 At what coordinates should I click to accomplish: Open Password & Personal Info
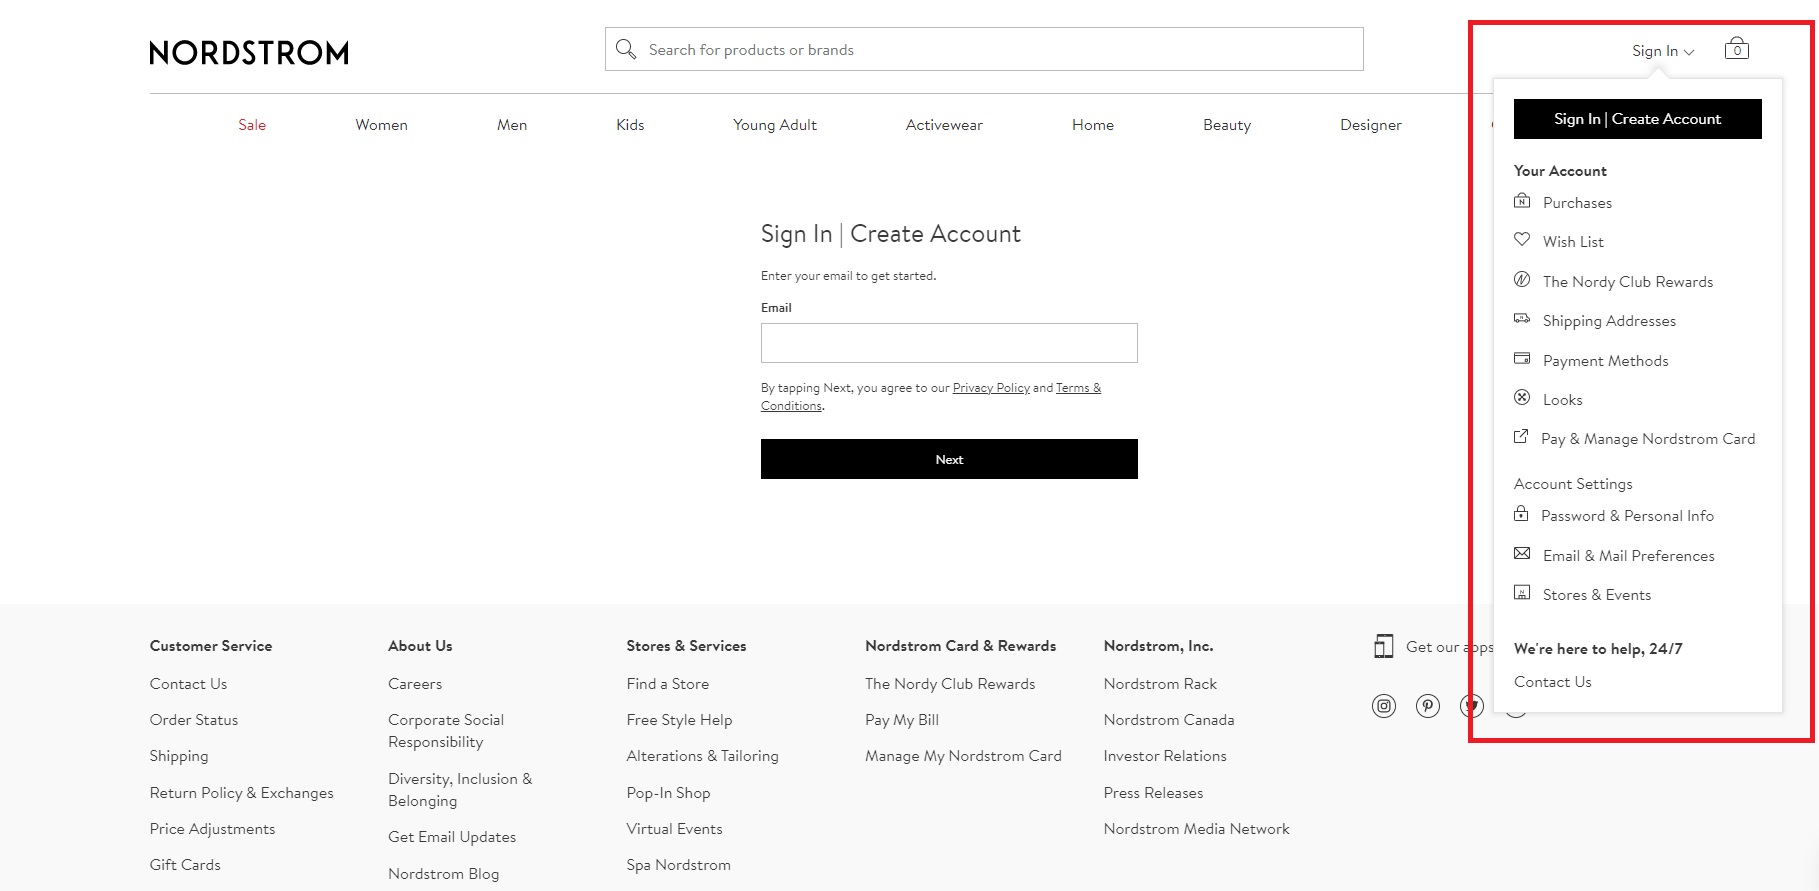click(1627, 516)
